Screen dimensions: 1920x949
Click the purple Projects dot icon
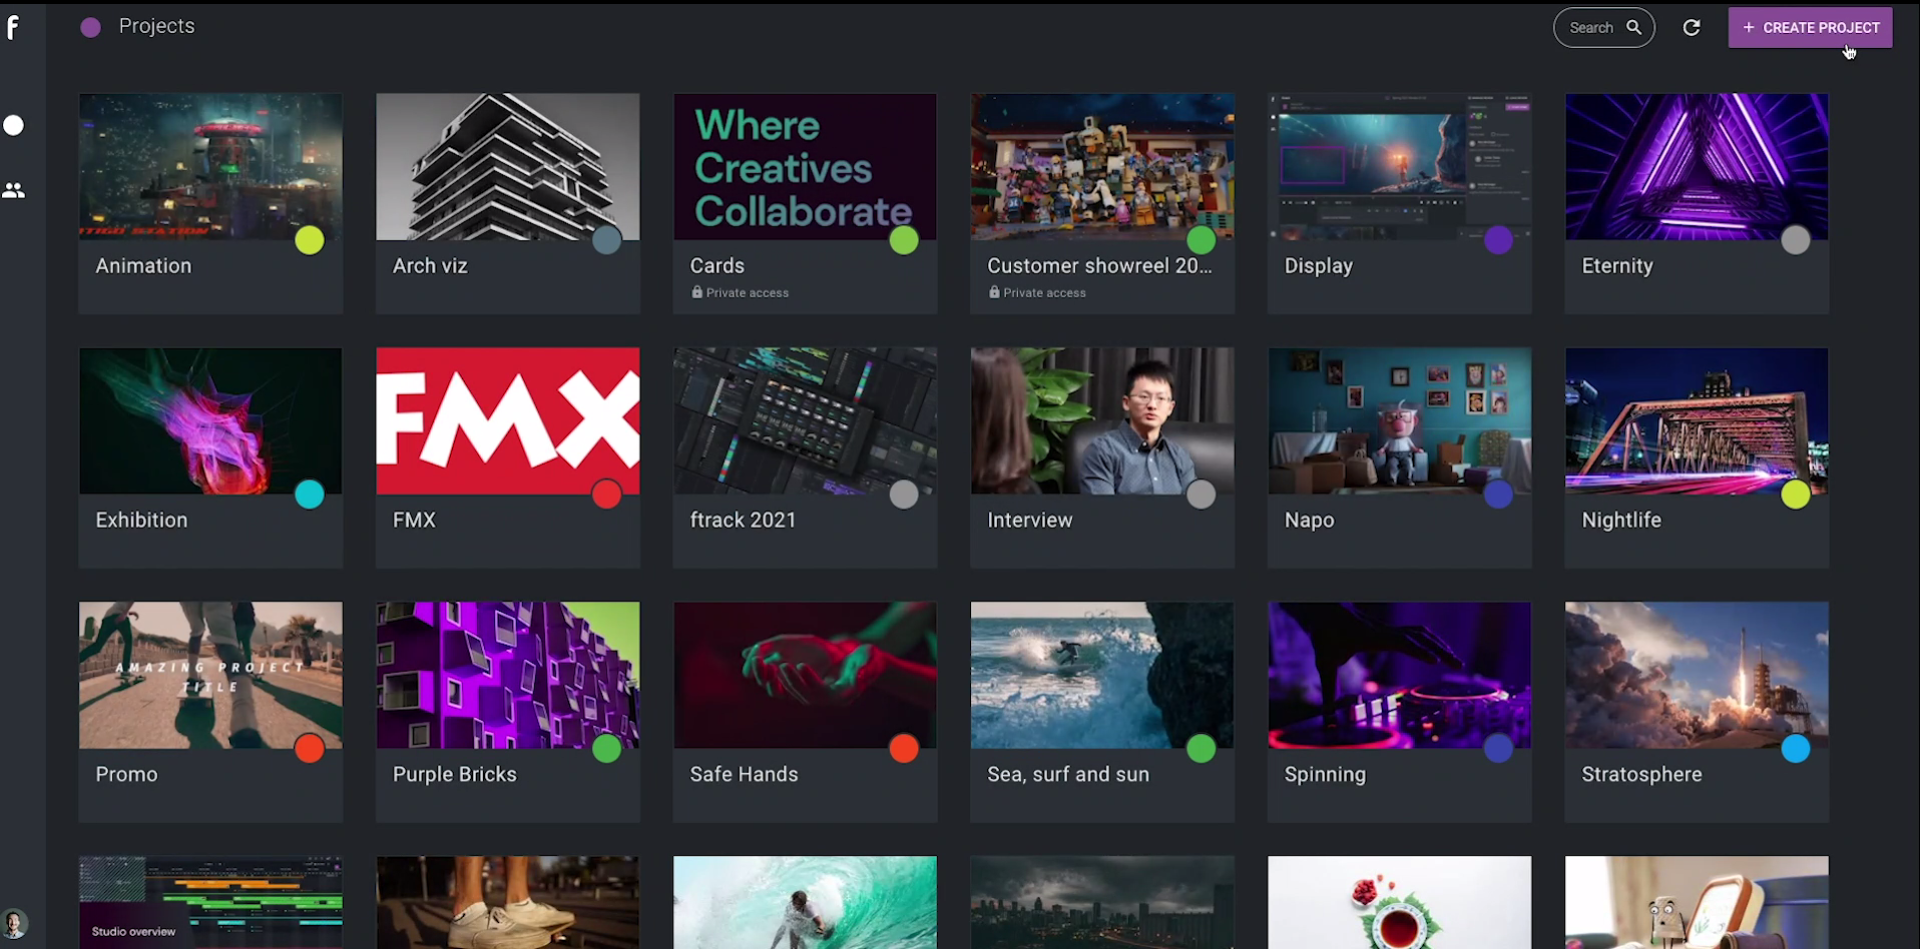coord(91,27)
